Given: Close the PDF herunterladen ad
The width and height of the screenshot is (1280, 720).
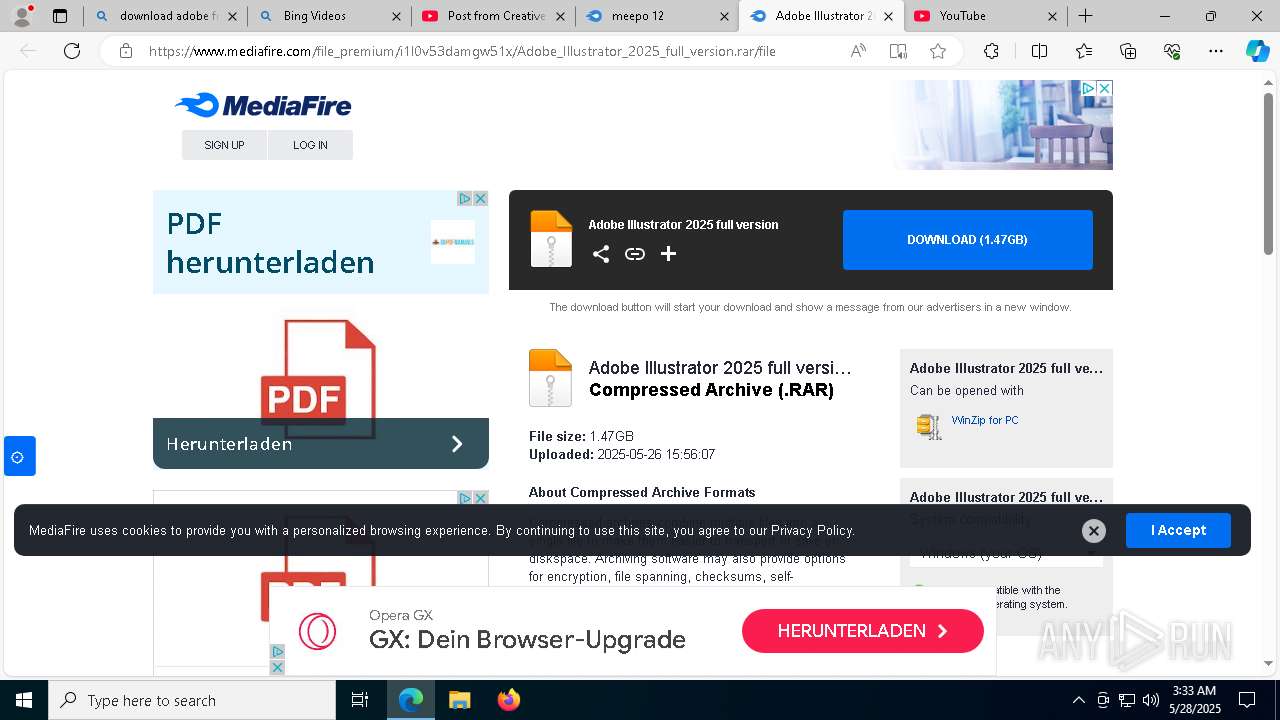Looking at the screenshot, I should pyautogui.click(x=480, y=199).
